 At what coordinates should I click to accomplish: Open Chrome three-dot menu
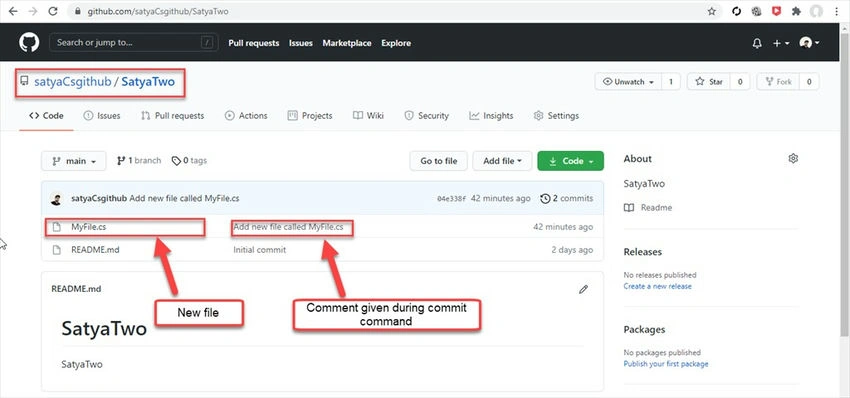pos(836,11)
